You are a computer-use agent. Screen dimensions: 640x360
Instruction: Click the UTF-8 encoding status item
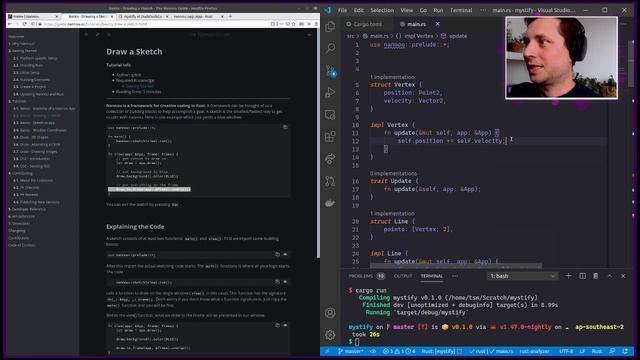(566, 351)
